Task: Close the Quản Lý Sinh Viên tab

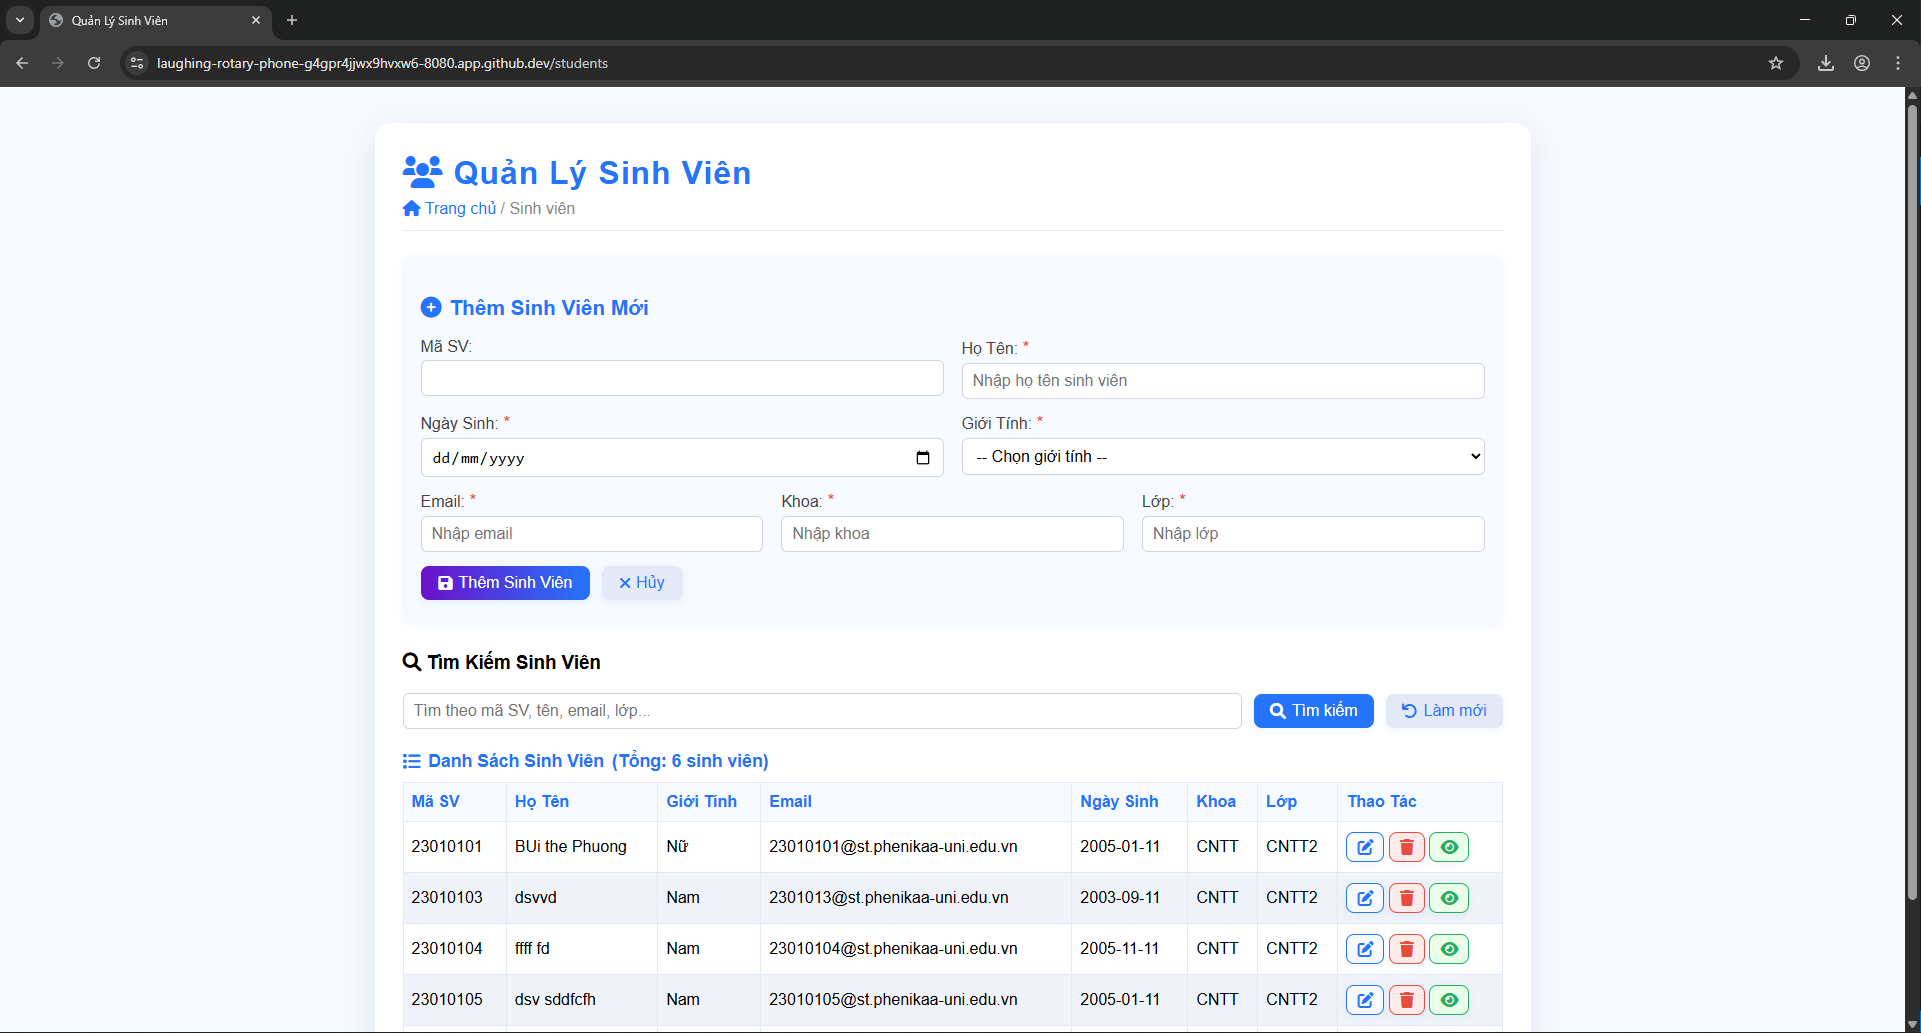Action: click(256, 20)
